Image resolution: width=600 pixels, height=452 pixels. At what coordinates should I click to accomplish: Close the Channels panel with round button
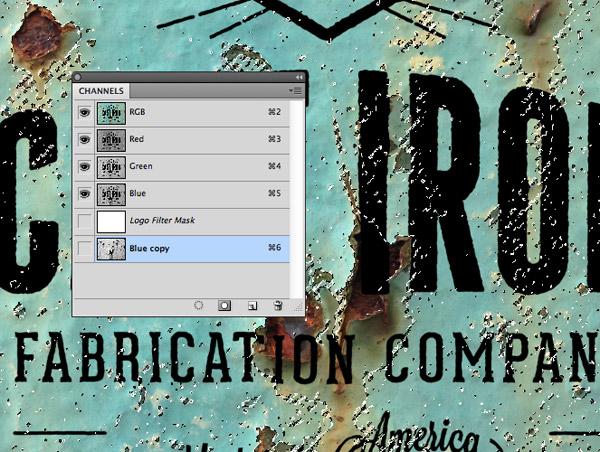coord(79,77)
